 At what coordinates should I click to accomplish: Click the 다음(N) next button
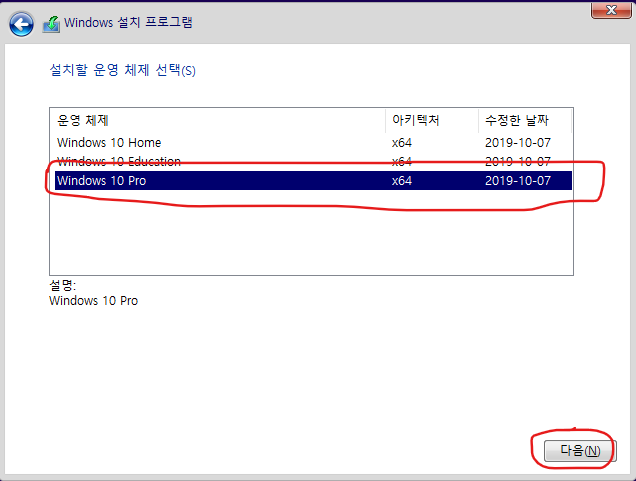580,451
